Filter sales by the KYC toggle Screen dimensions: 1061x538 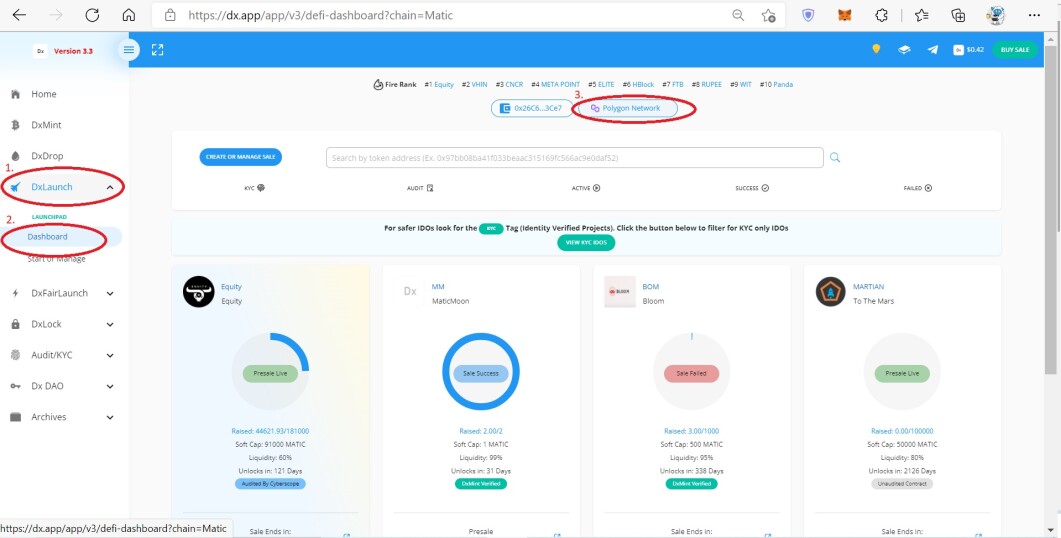[x=254, y=188]
